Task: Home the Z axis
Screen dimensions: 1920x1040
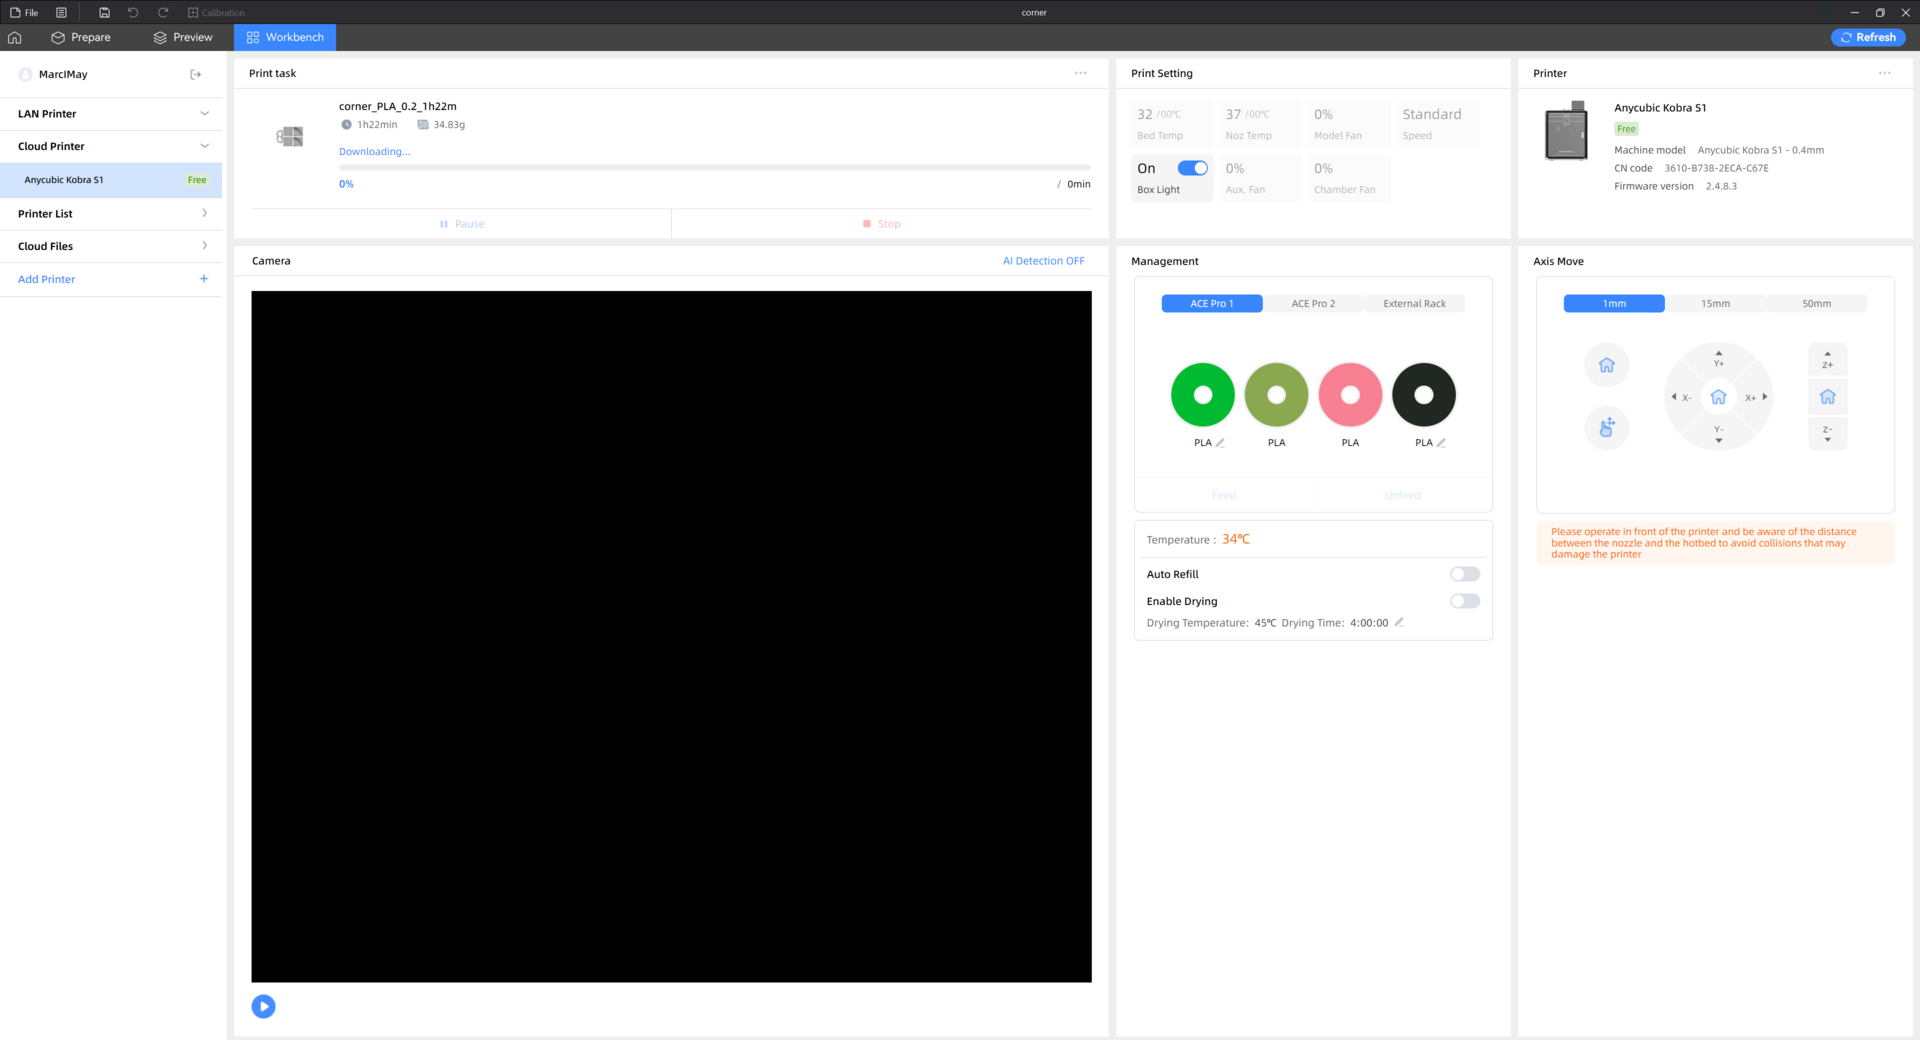Action: [x=1828, y=397]
